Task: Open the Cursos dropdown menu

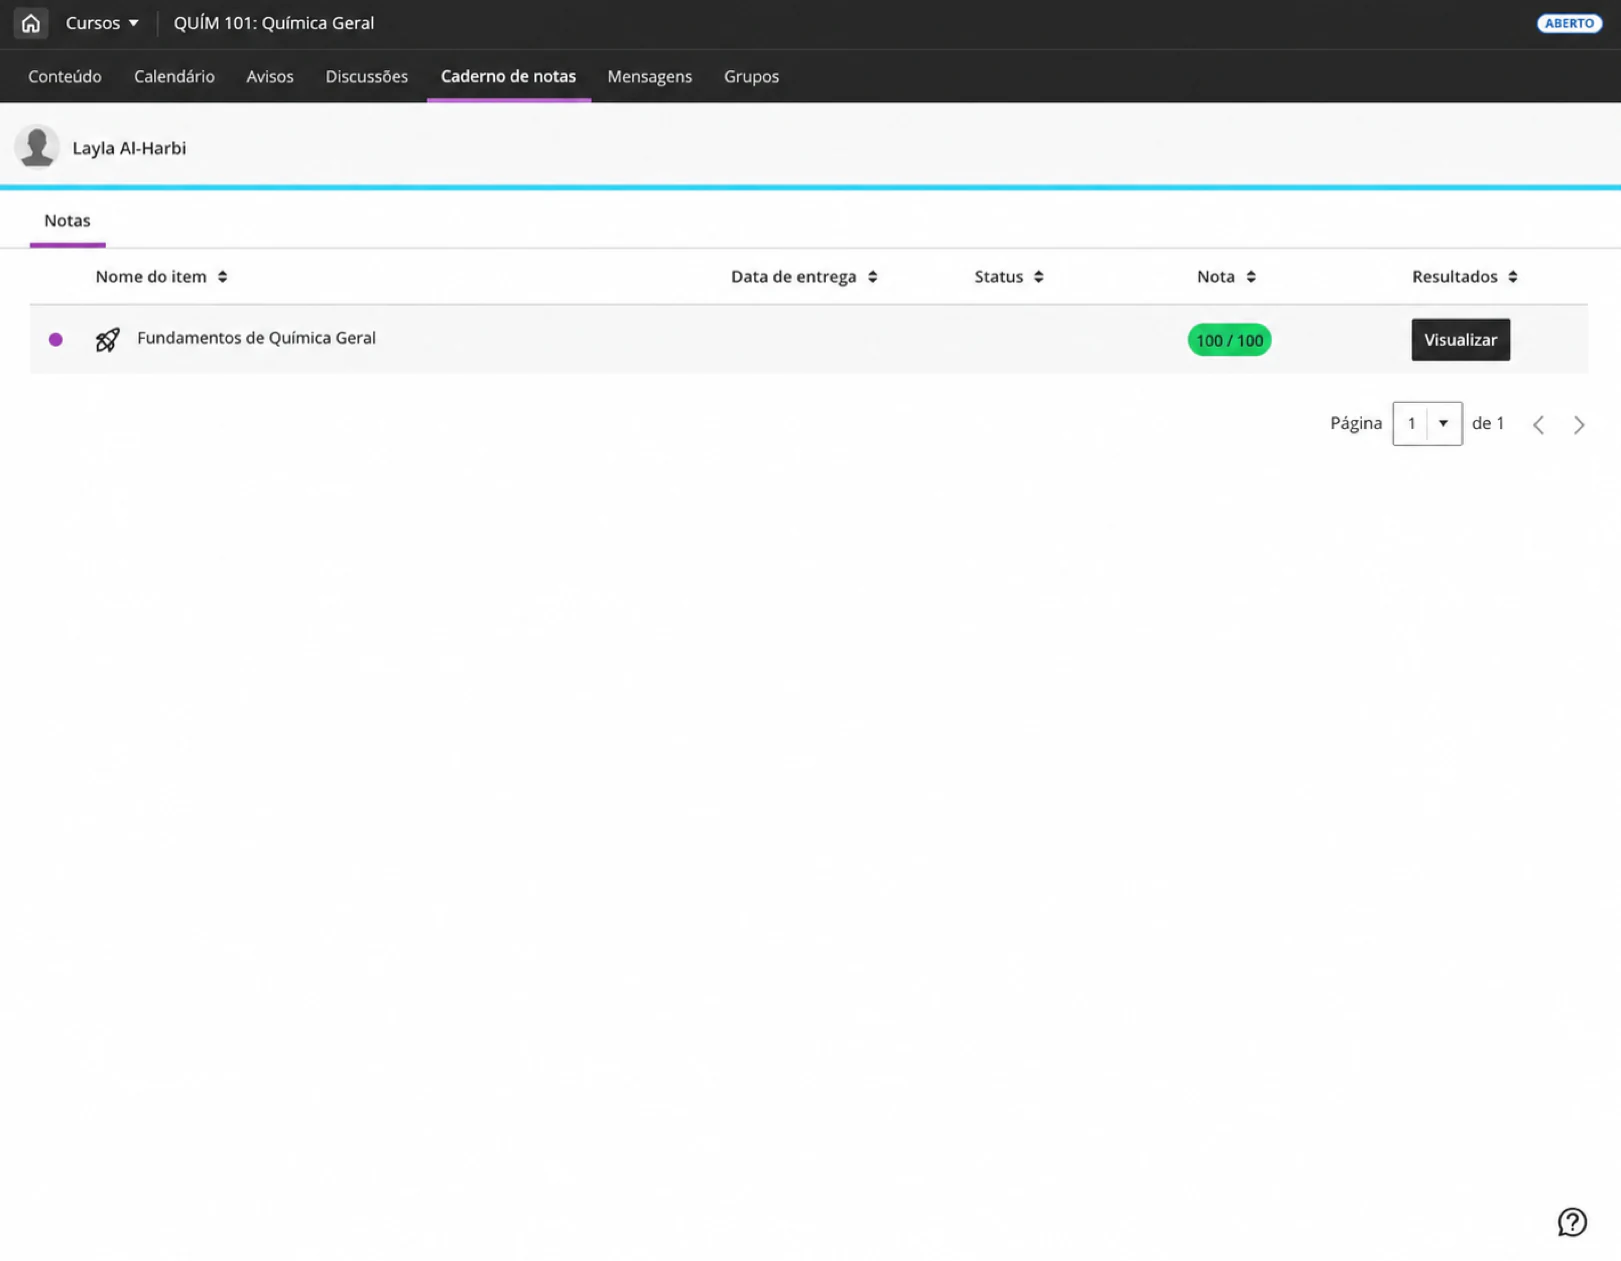Action: coord(102,23)
